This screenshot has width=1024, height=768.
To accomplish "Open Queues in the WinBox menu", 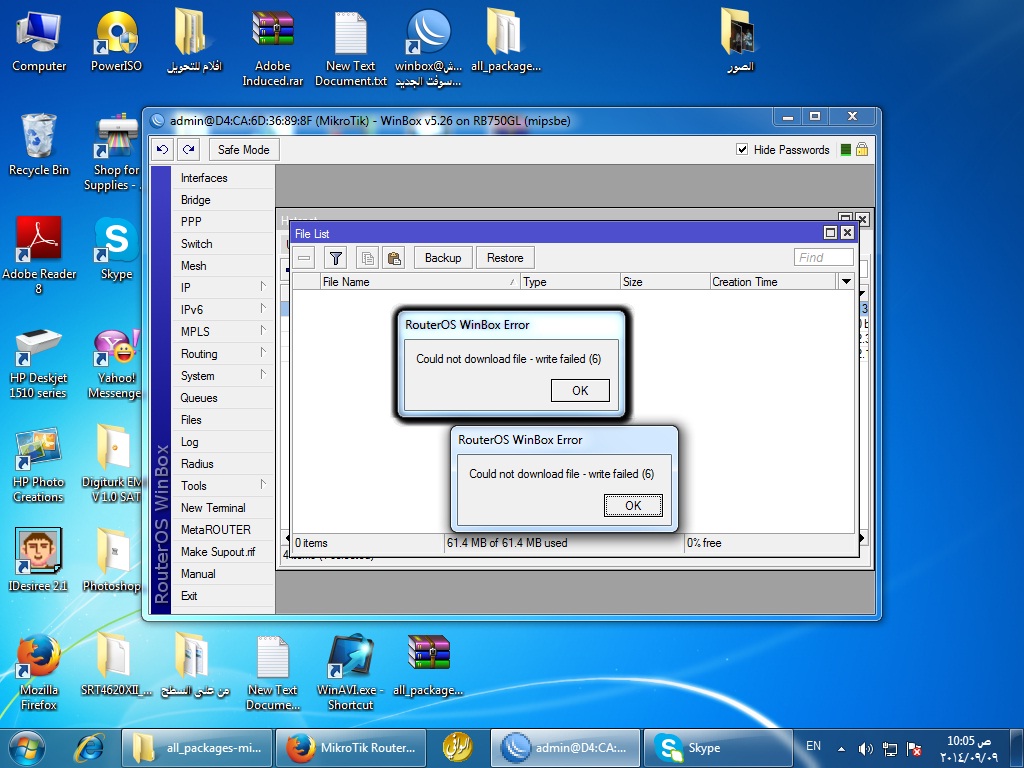I will 223,398.
